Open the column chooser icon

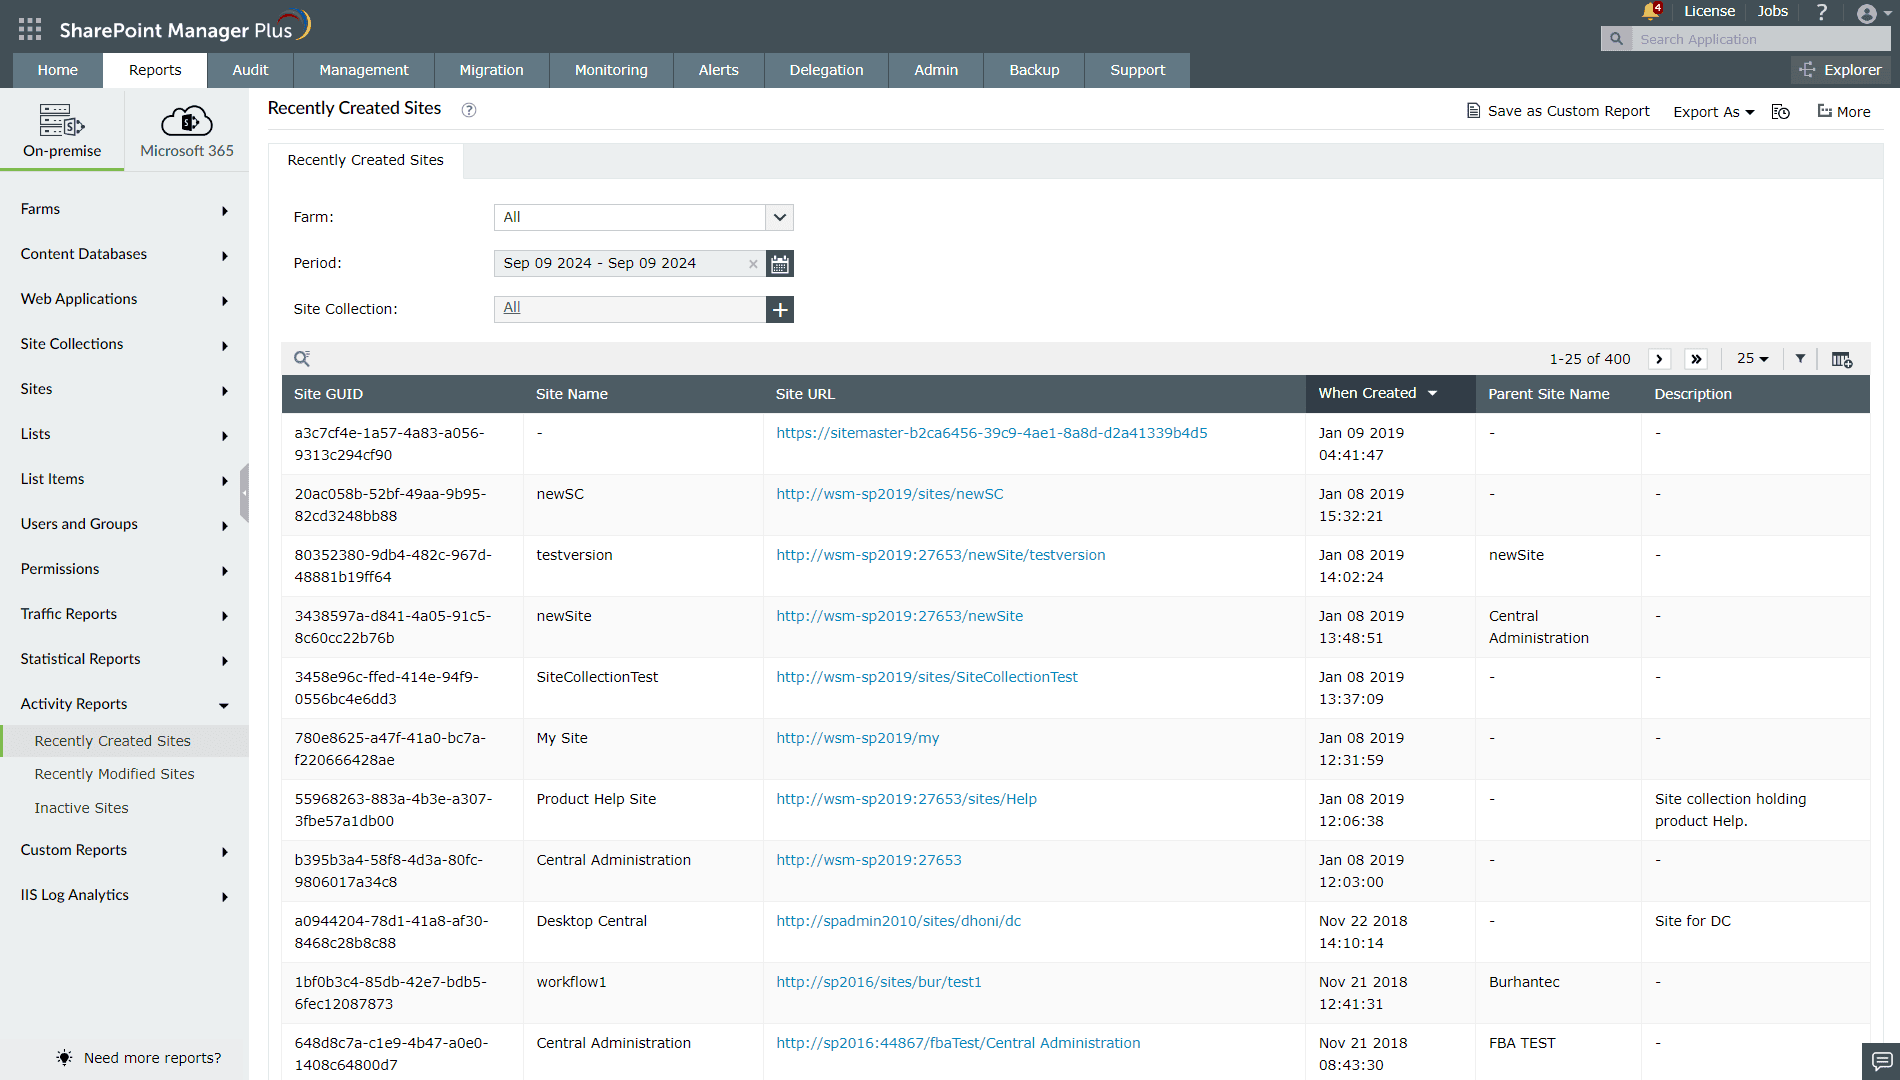pos(1842,359)
